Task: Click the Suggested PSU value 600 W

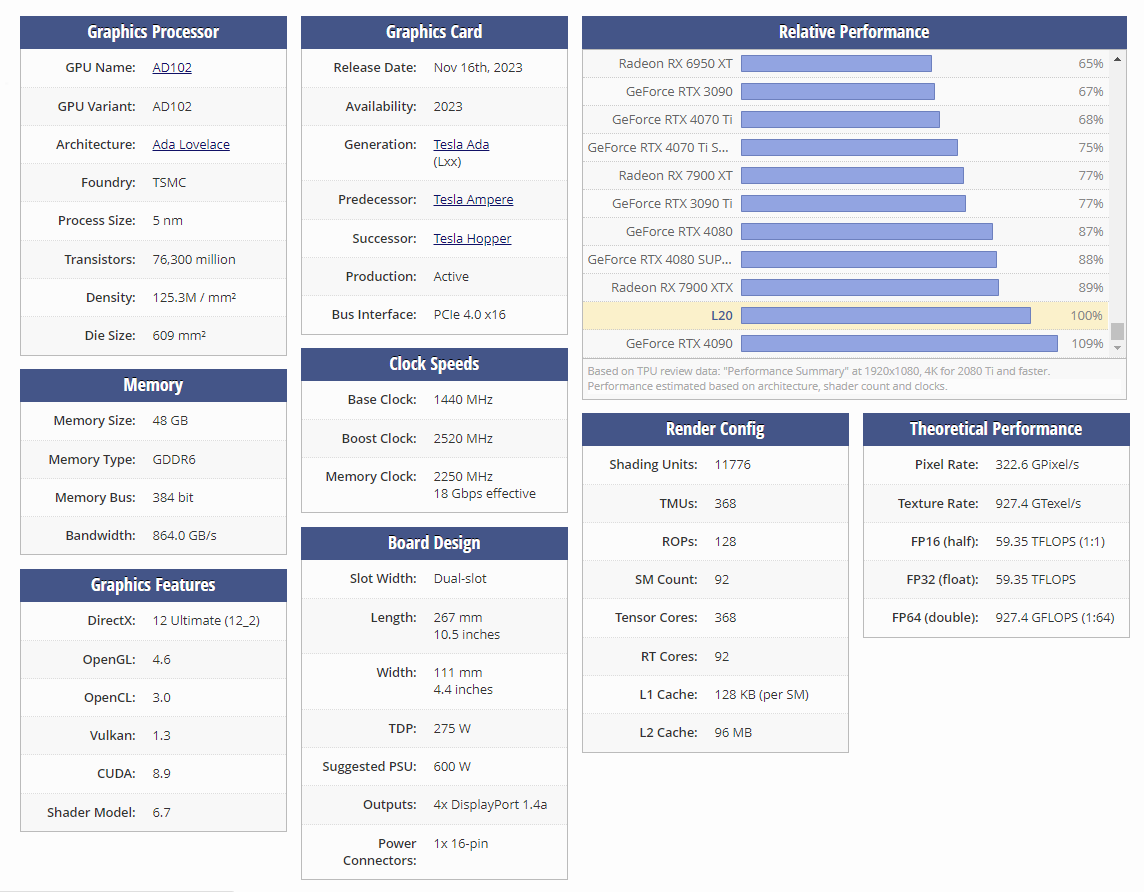Action: [452, 767]
